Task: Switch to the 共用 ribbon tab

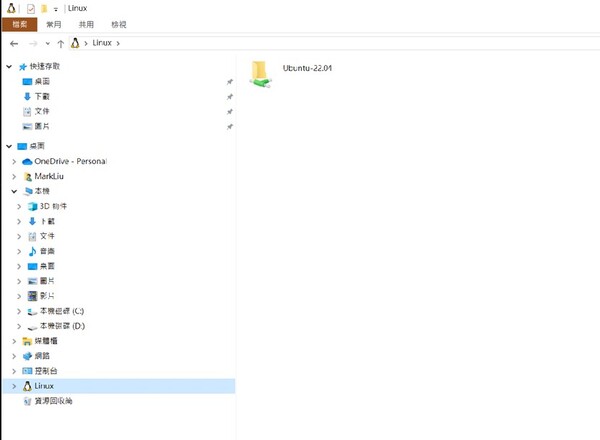Action: [x=87, y=24]
